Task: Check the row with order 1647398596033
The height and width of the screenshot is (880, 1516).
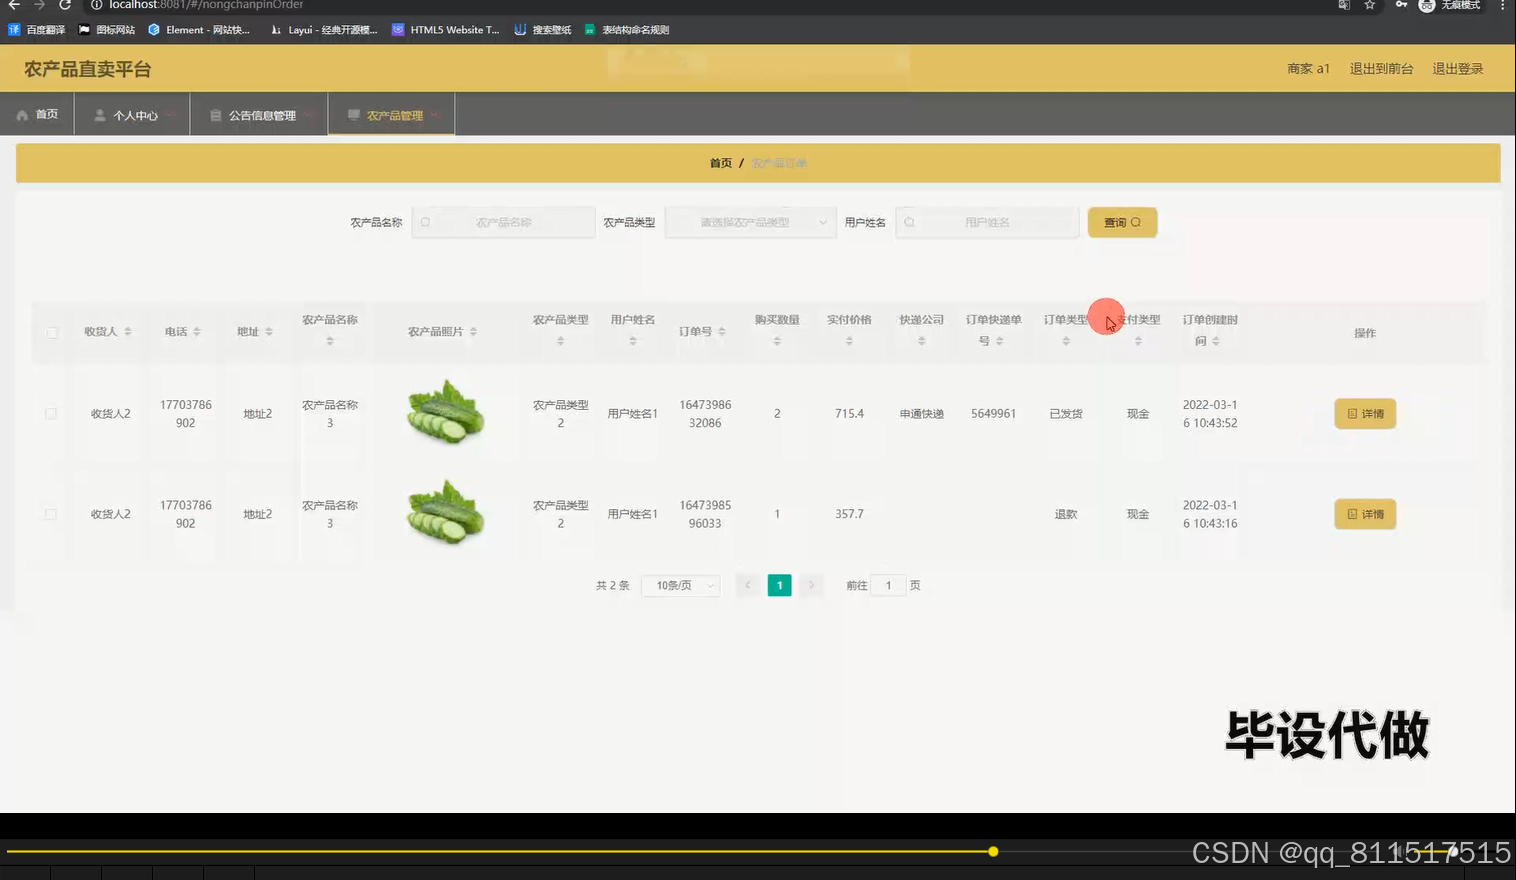Action: pos(51,514)
